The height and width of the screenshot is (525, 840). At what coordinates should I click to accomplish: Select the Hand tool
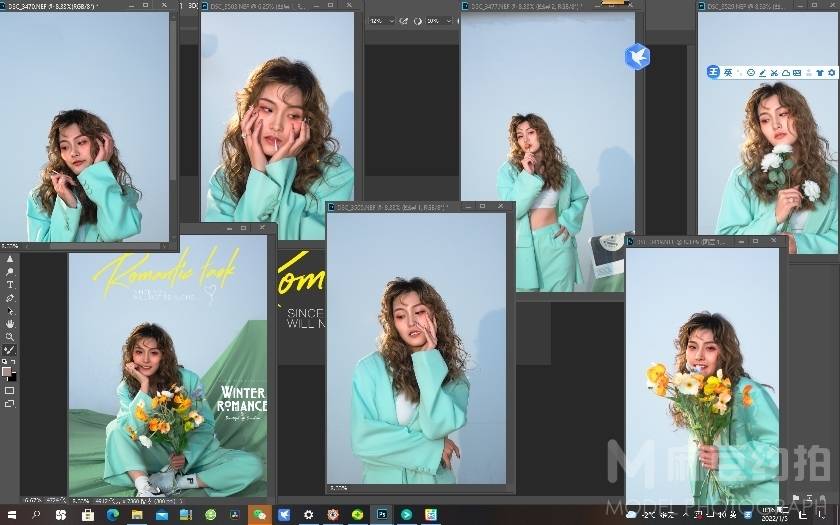point(10,324)
